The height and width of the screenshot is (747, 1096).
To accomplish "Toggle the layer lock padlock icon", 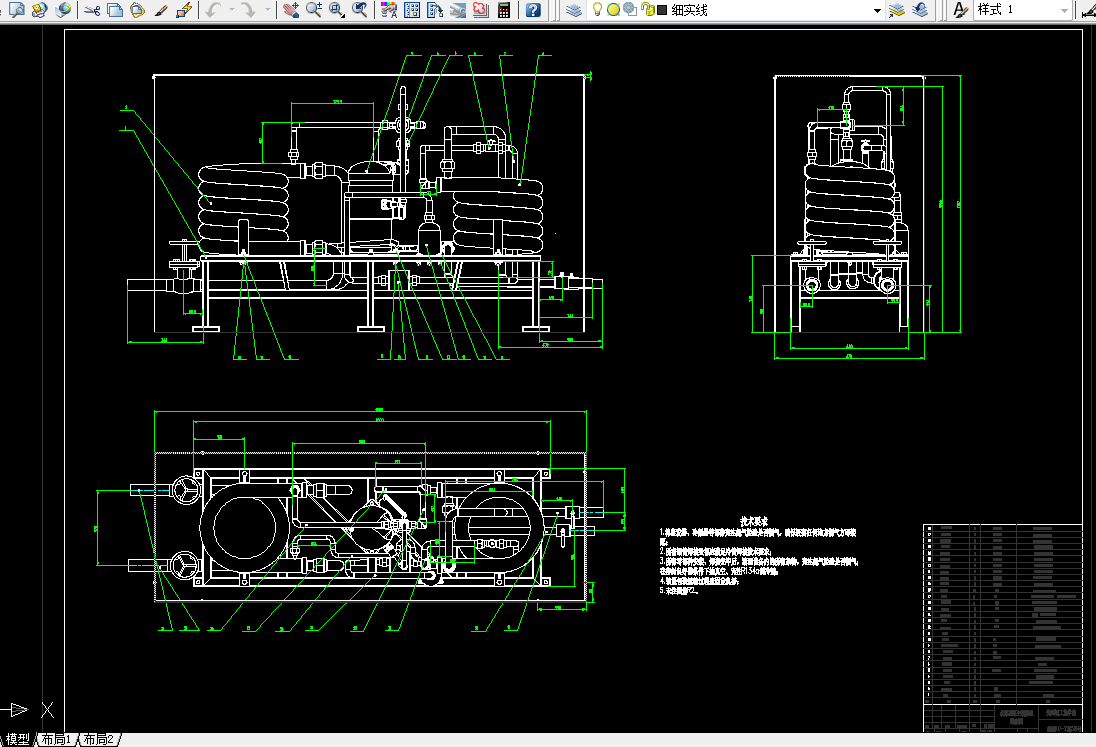I will tap(647, 10).
